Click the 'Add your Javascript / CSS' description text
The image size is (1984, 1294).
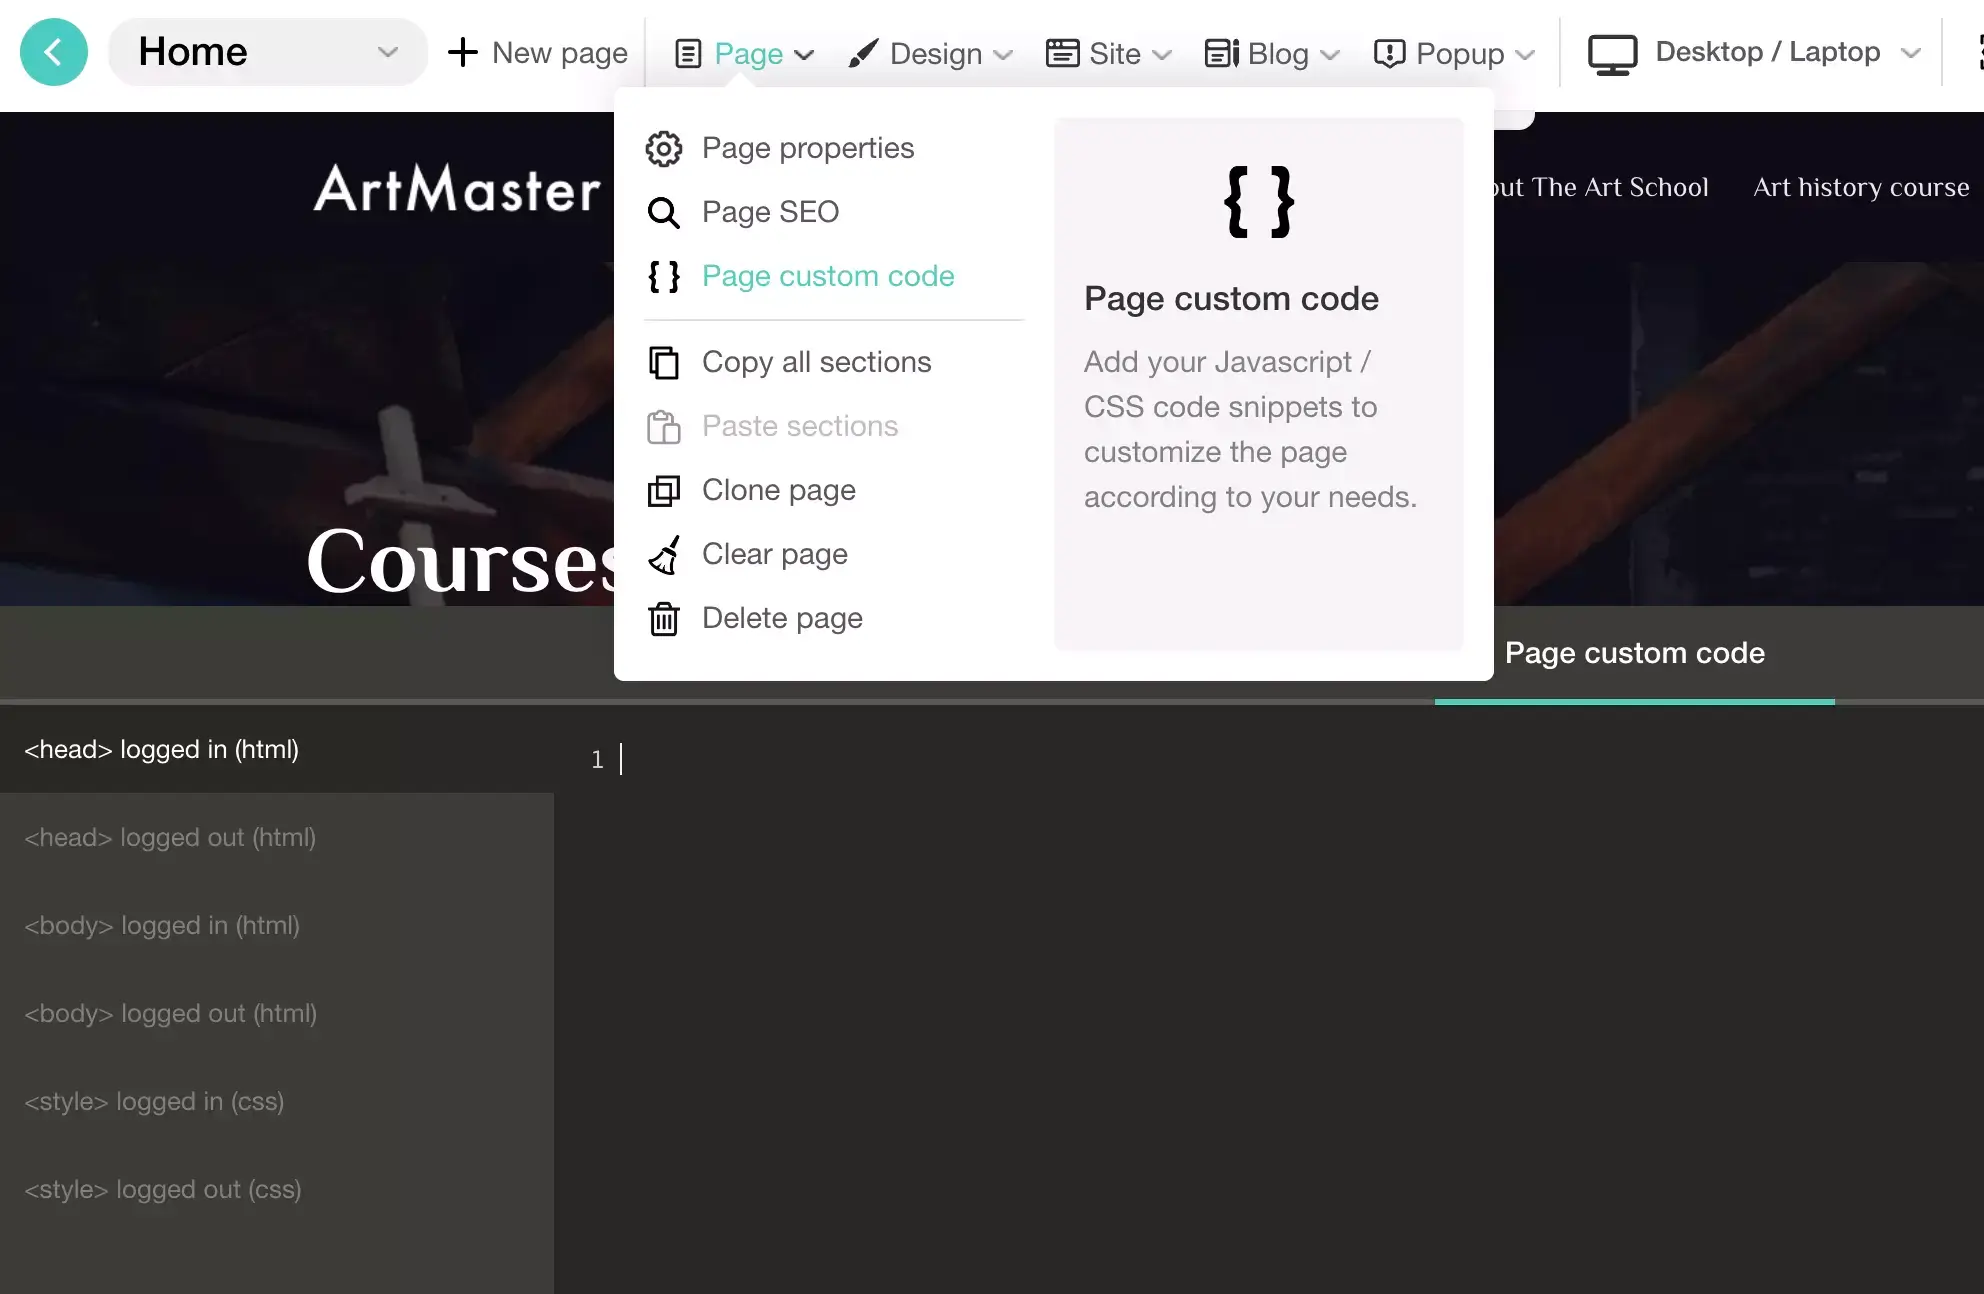1250,429
